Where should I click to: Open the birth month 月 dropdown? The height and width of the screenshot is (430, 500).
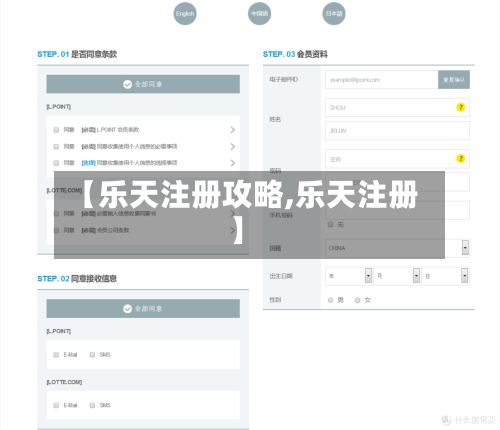click(397, 276)
